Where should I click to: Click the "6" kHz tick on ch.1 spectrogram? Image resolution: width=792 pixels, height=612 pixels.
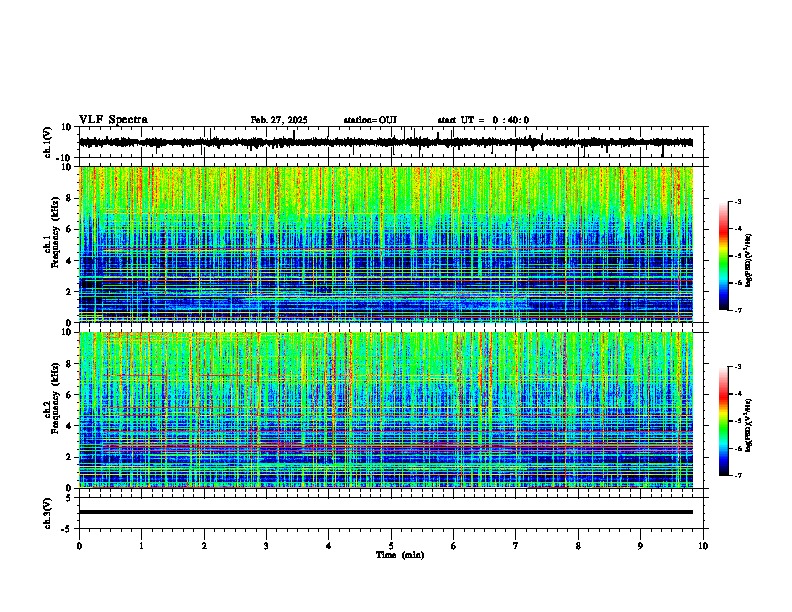(x=70, y=229)
